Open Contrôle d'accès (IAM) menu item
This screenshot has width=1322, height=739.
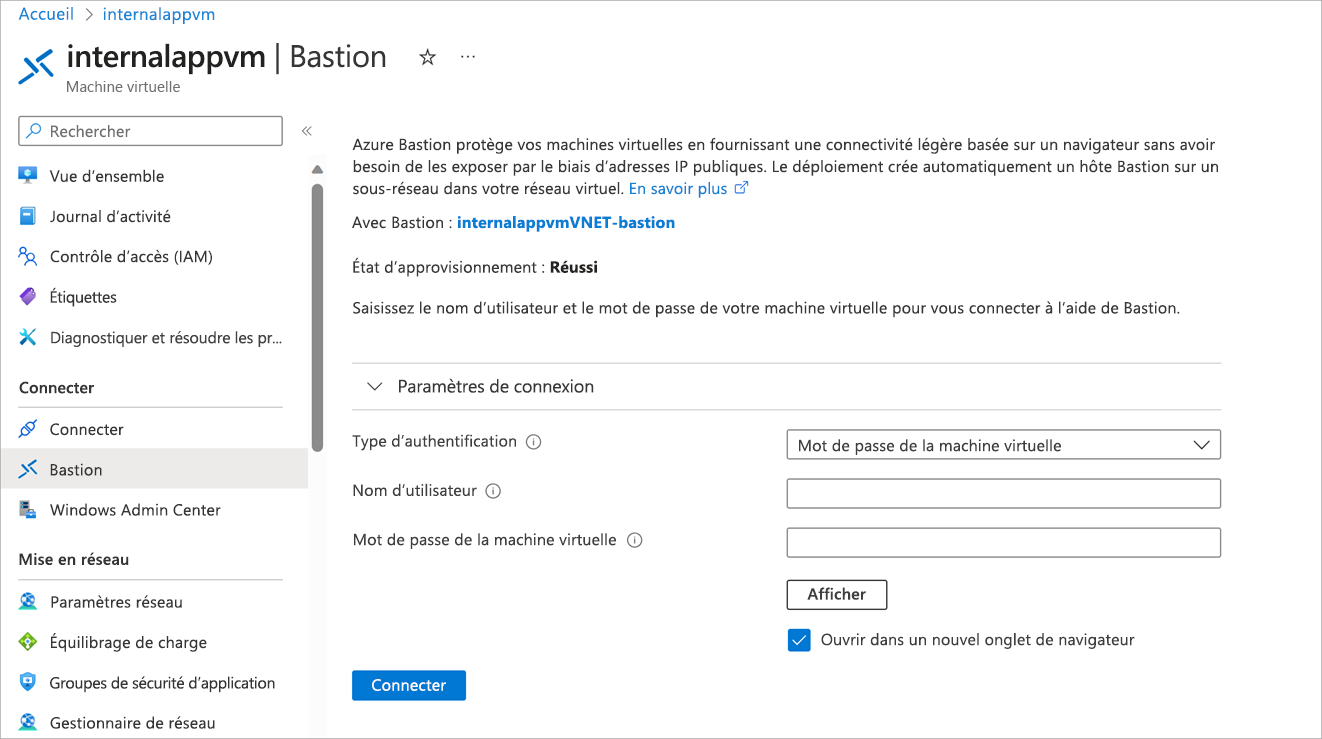pyautogui.click(x=131, y=257)
